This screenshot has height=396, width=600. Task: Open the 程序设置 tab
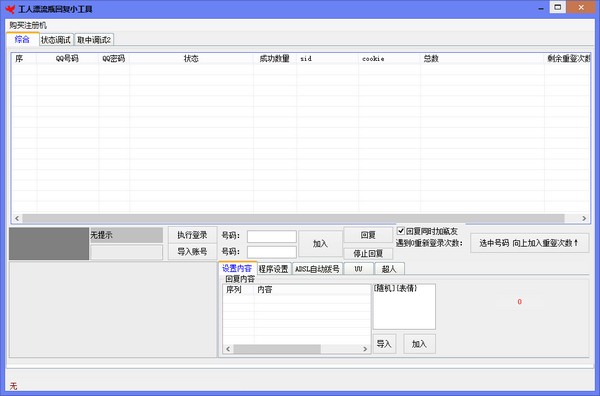point(274,269)
